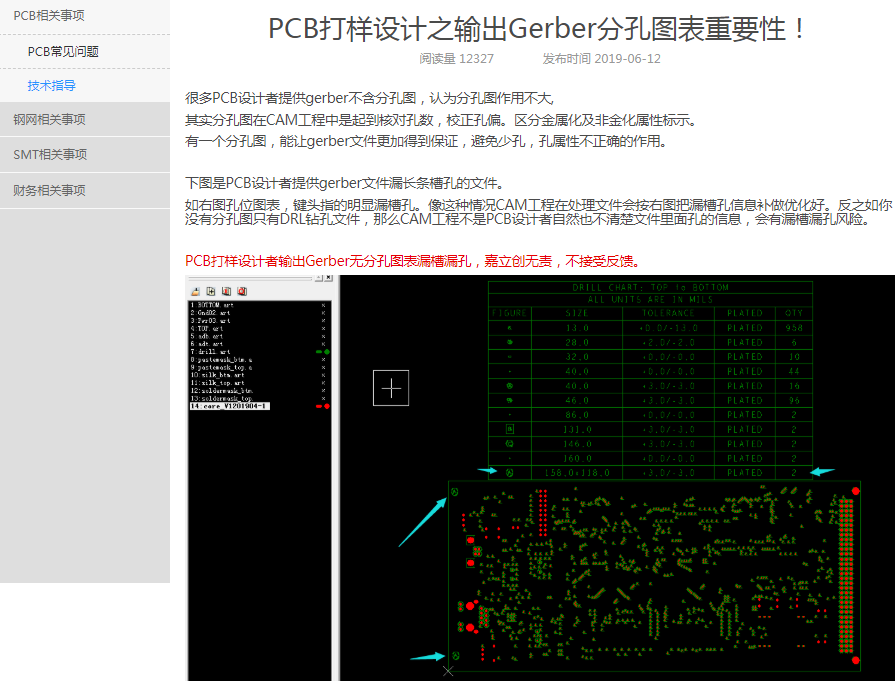Click the white crosshair box in the viewport
The height and width of the screenshot is (681, 895).
point(391,388)
